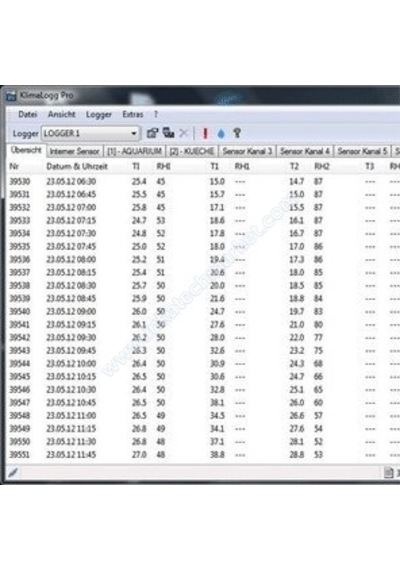Select row number 39540
The image size is (400, 570).
(20, 312)
